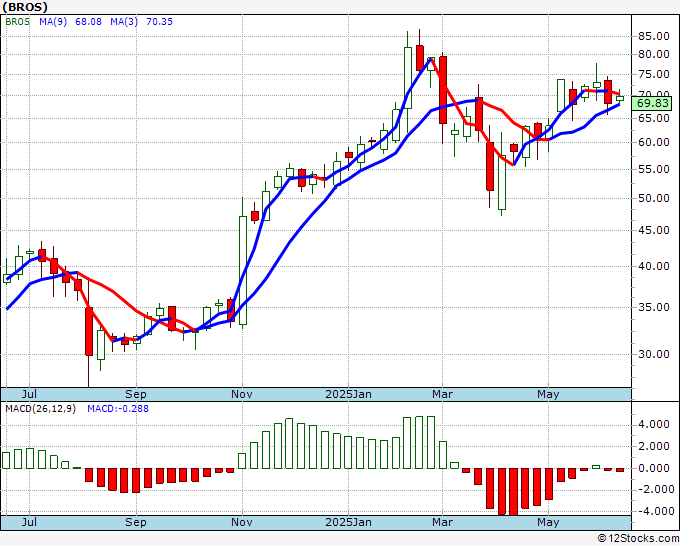Click Jul on the price chart time axis

coord(29,394)
